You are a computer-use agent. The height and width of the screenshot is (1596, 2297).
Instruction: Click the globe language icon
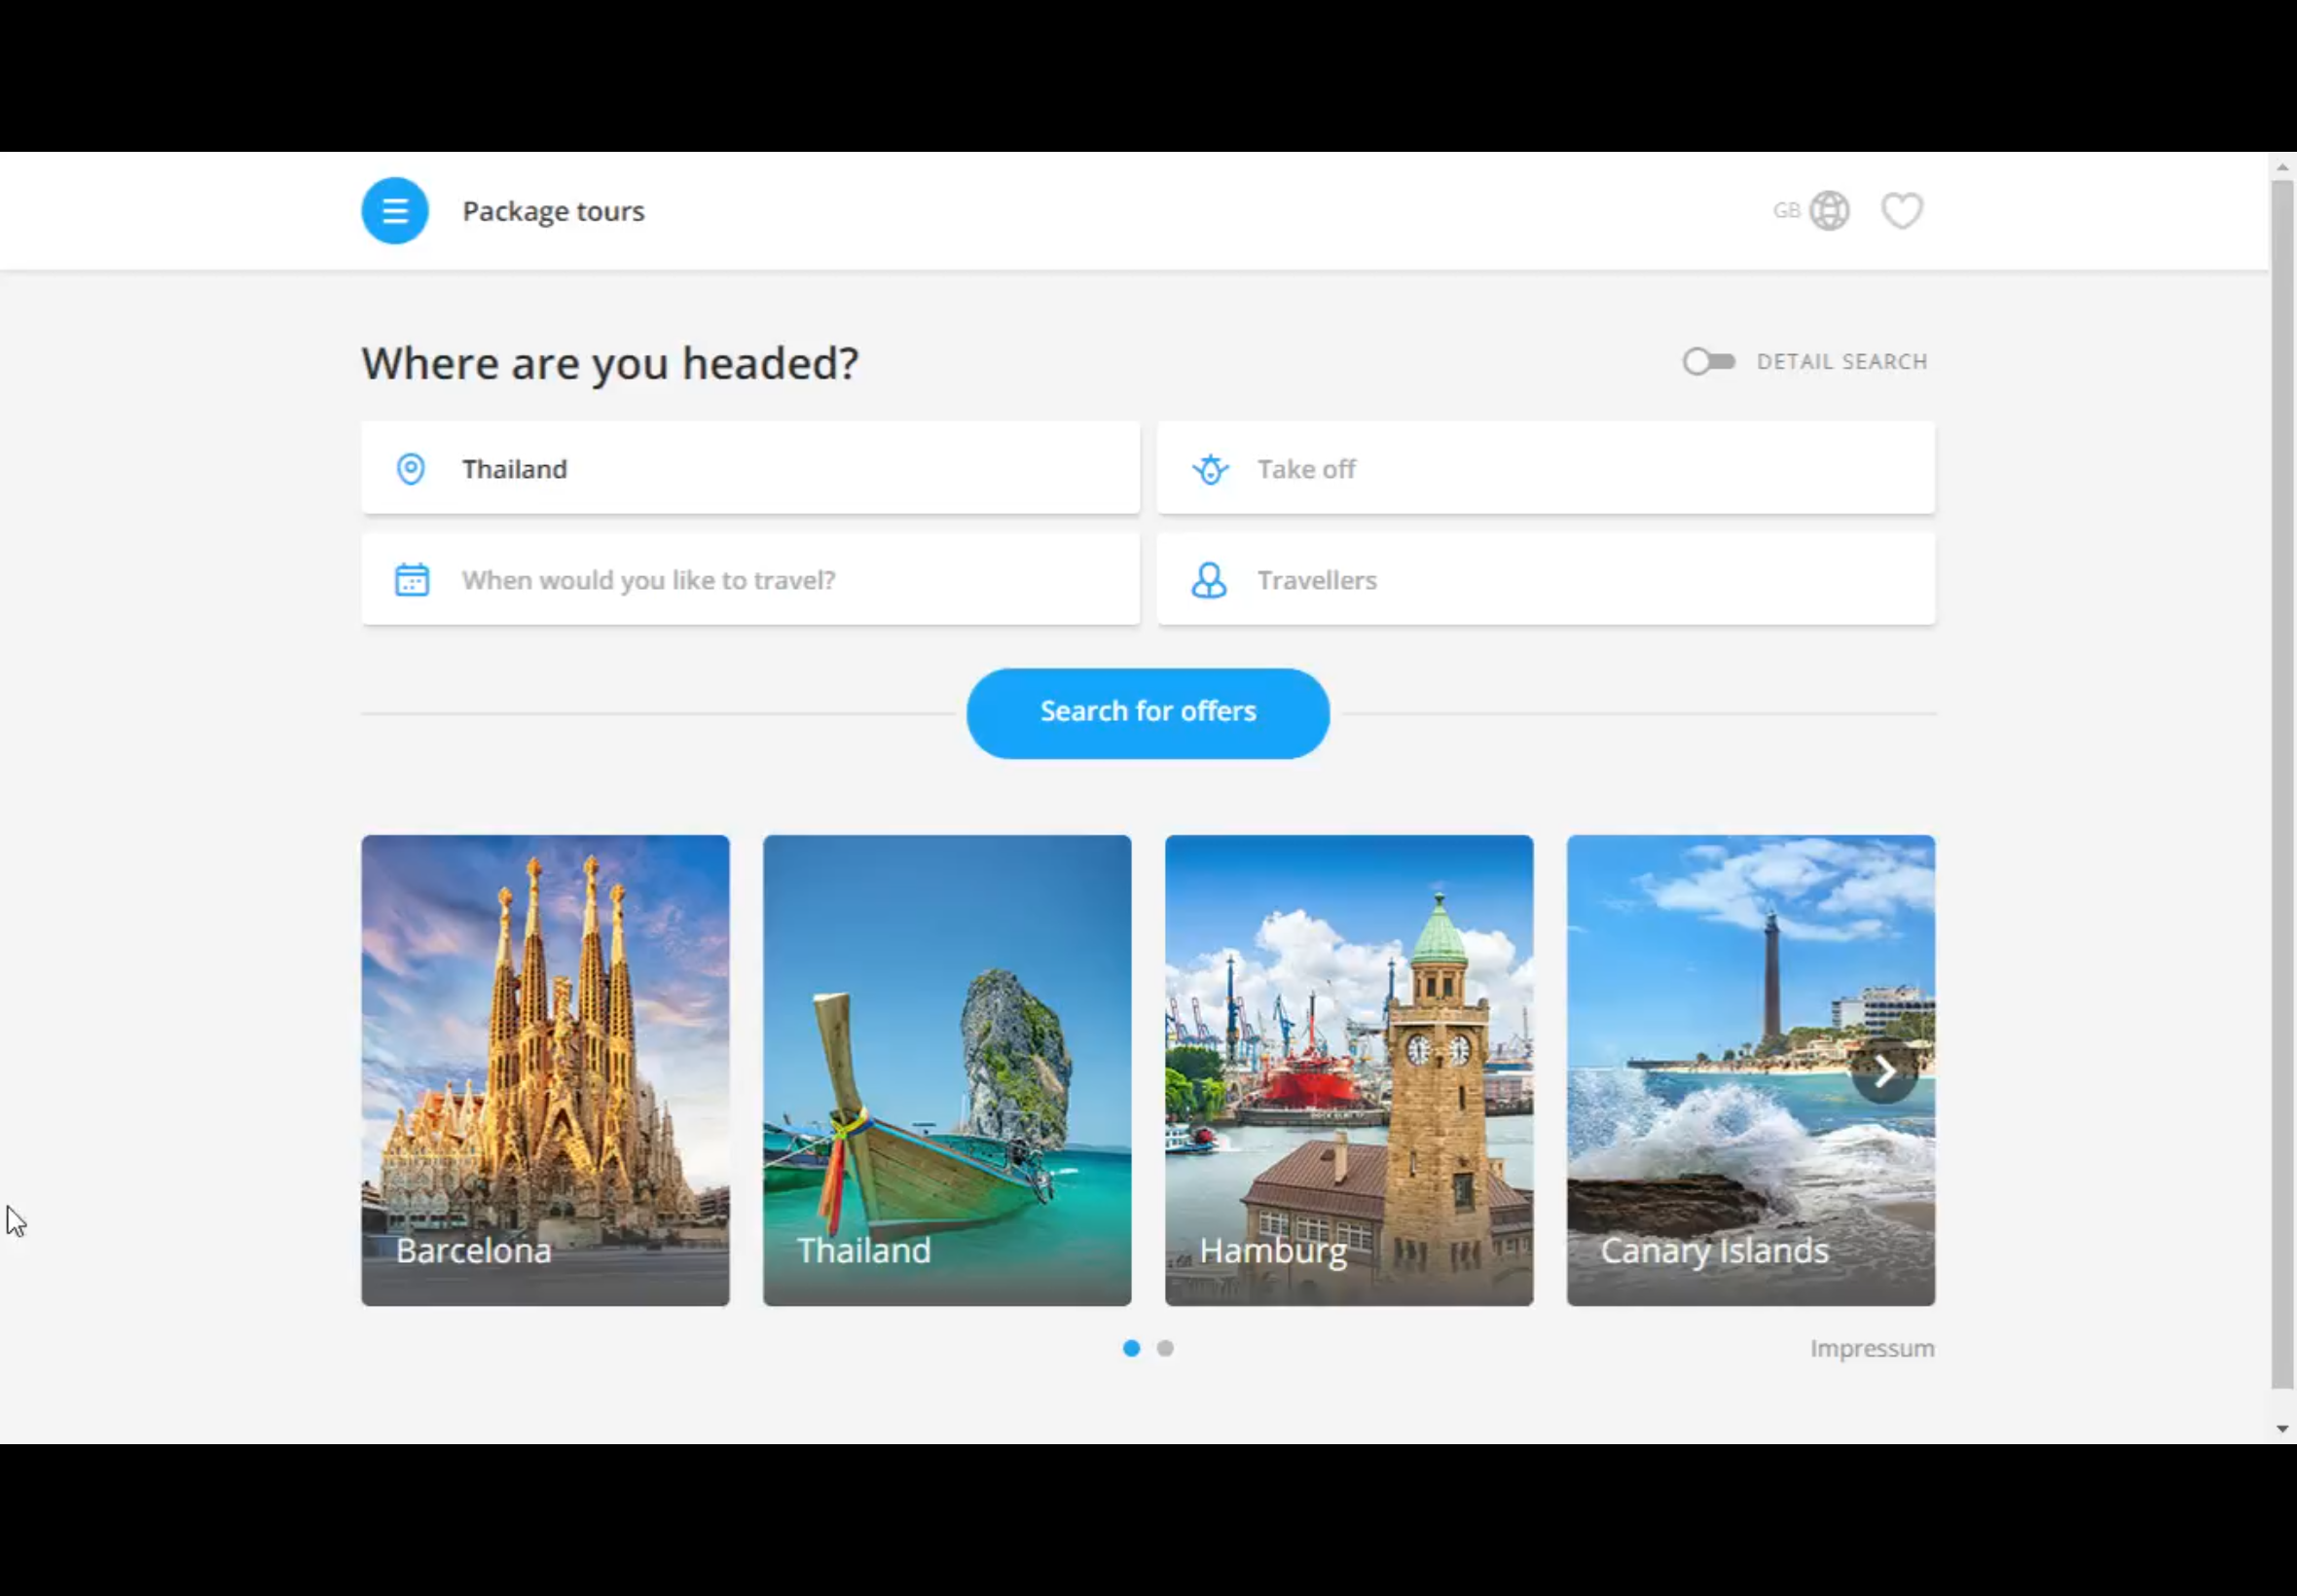pyautogui.click(x=1829, y=211)
